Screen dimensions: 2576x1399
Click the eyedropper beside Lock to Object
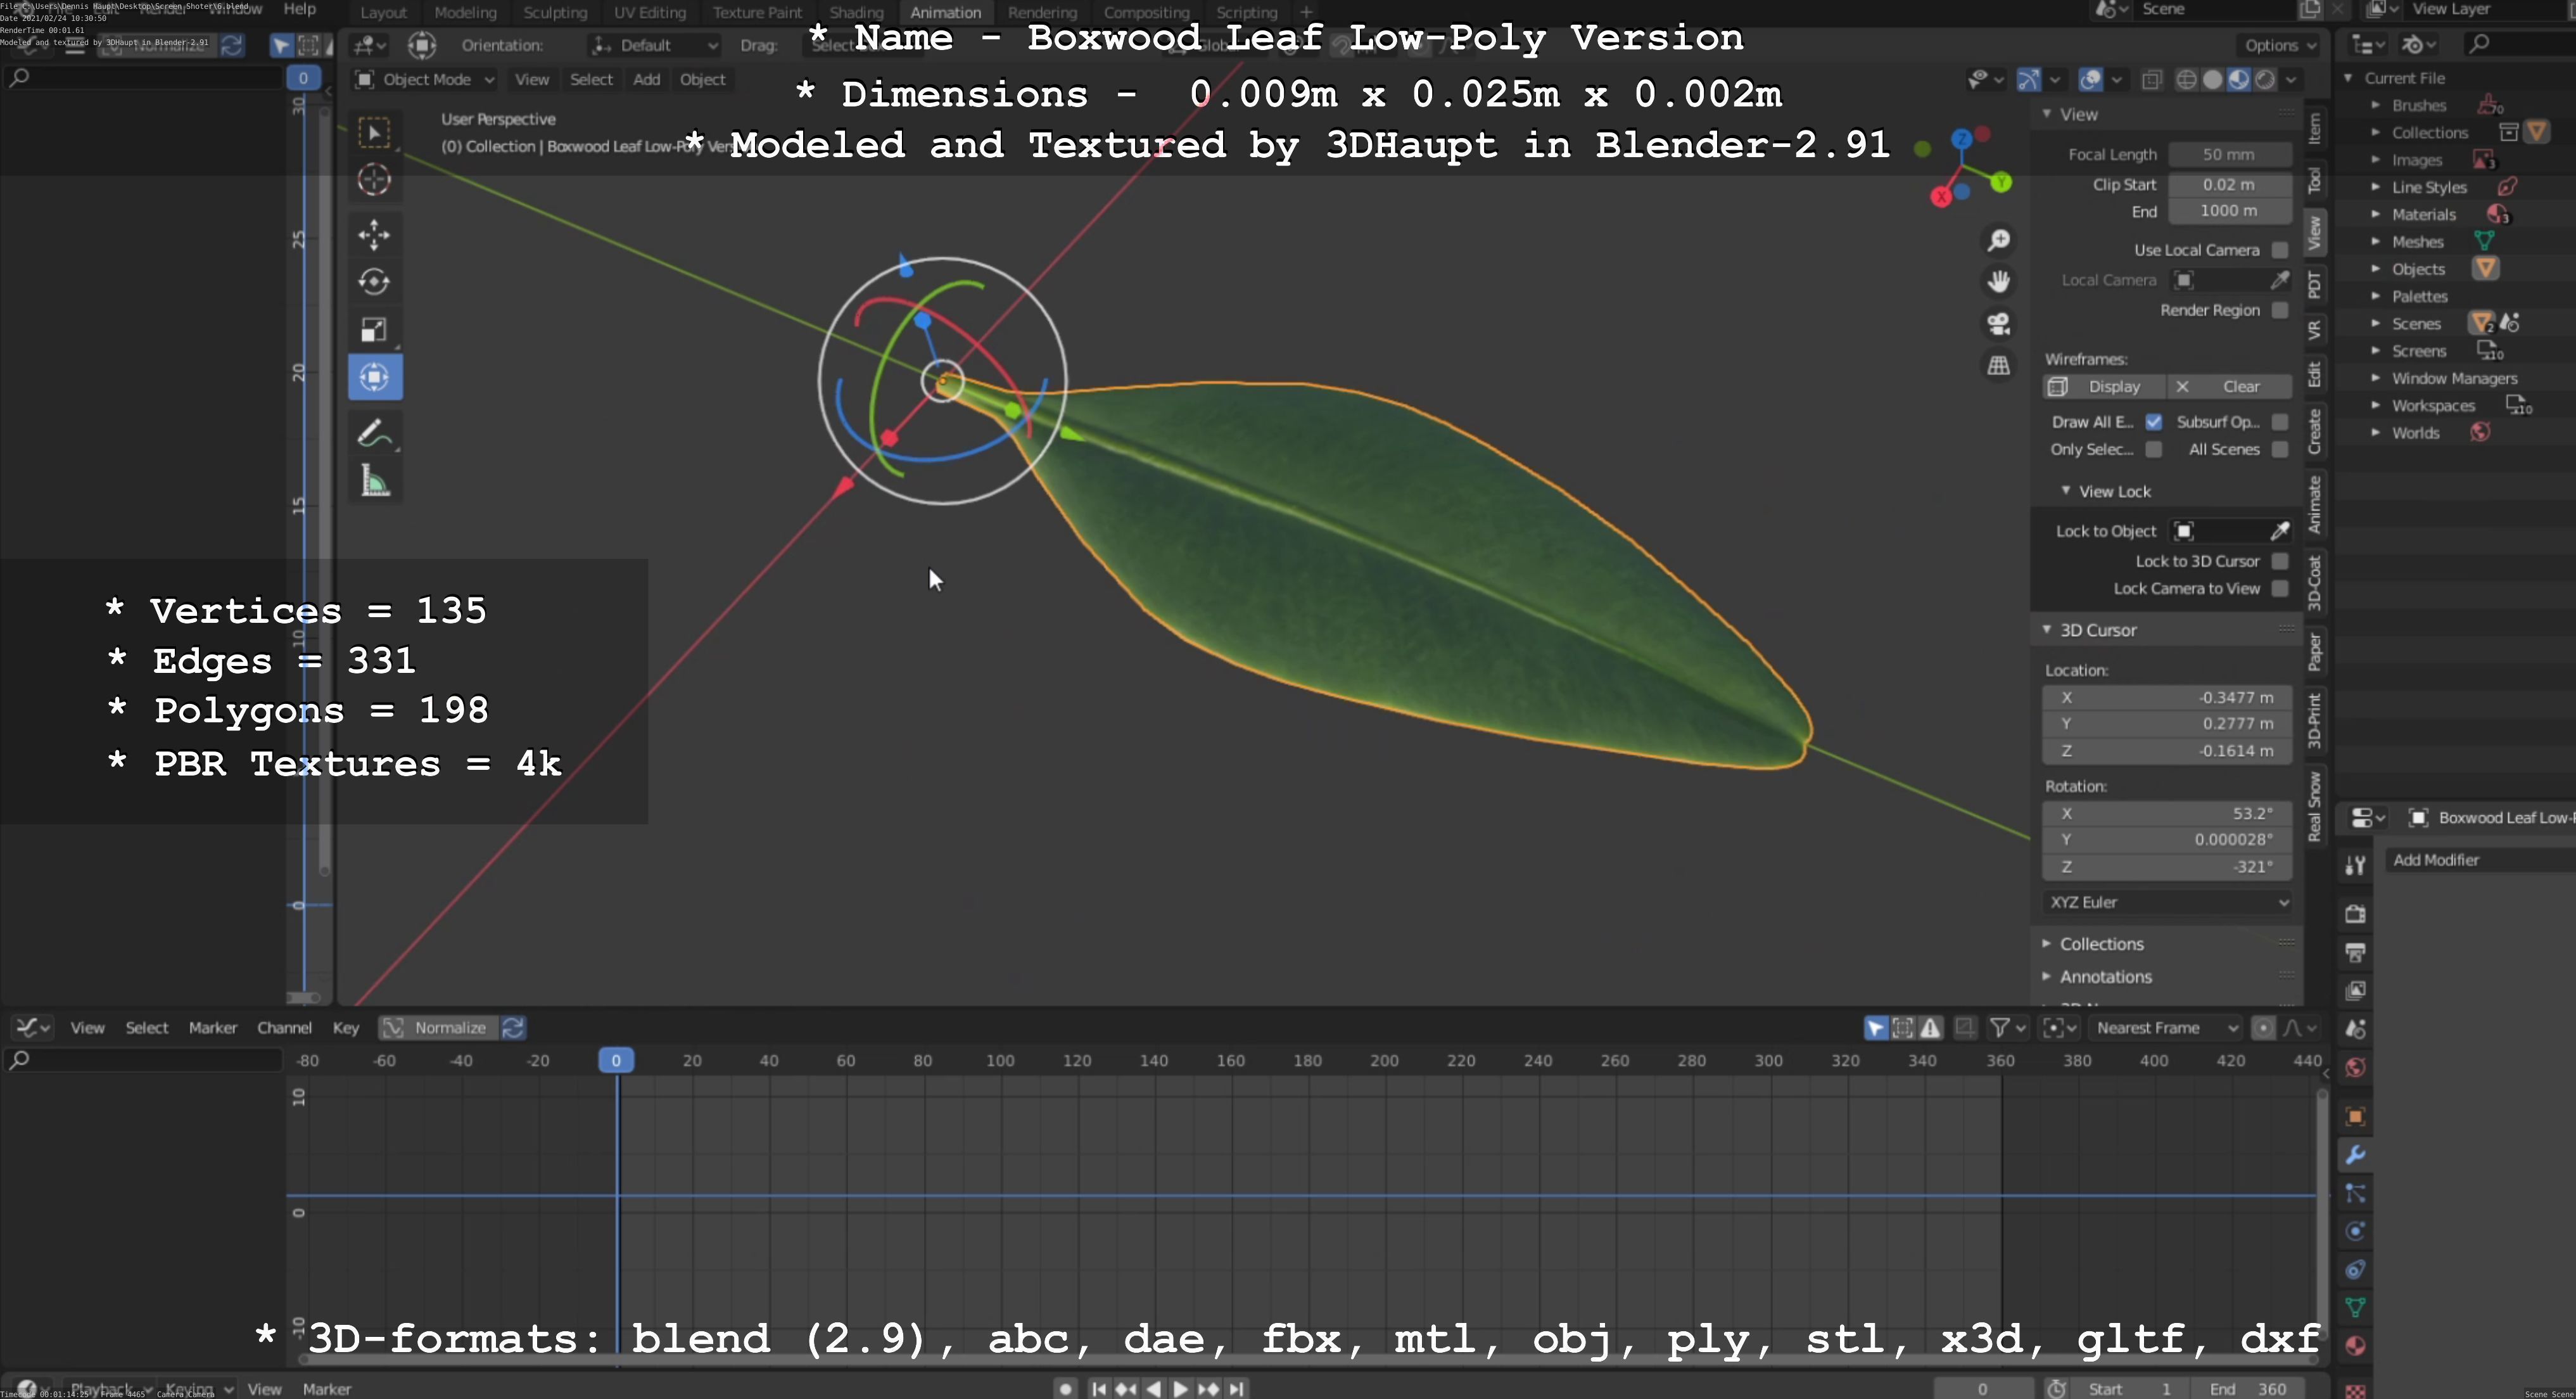tap(2280, 531)
